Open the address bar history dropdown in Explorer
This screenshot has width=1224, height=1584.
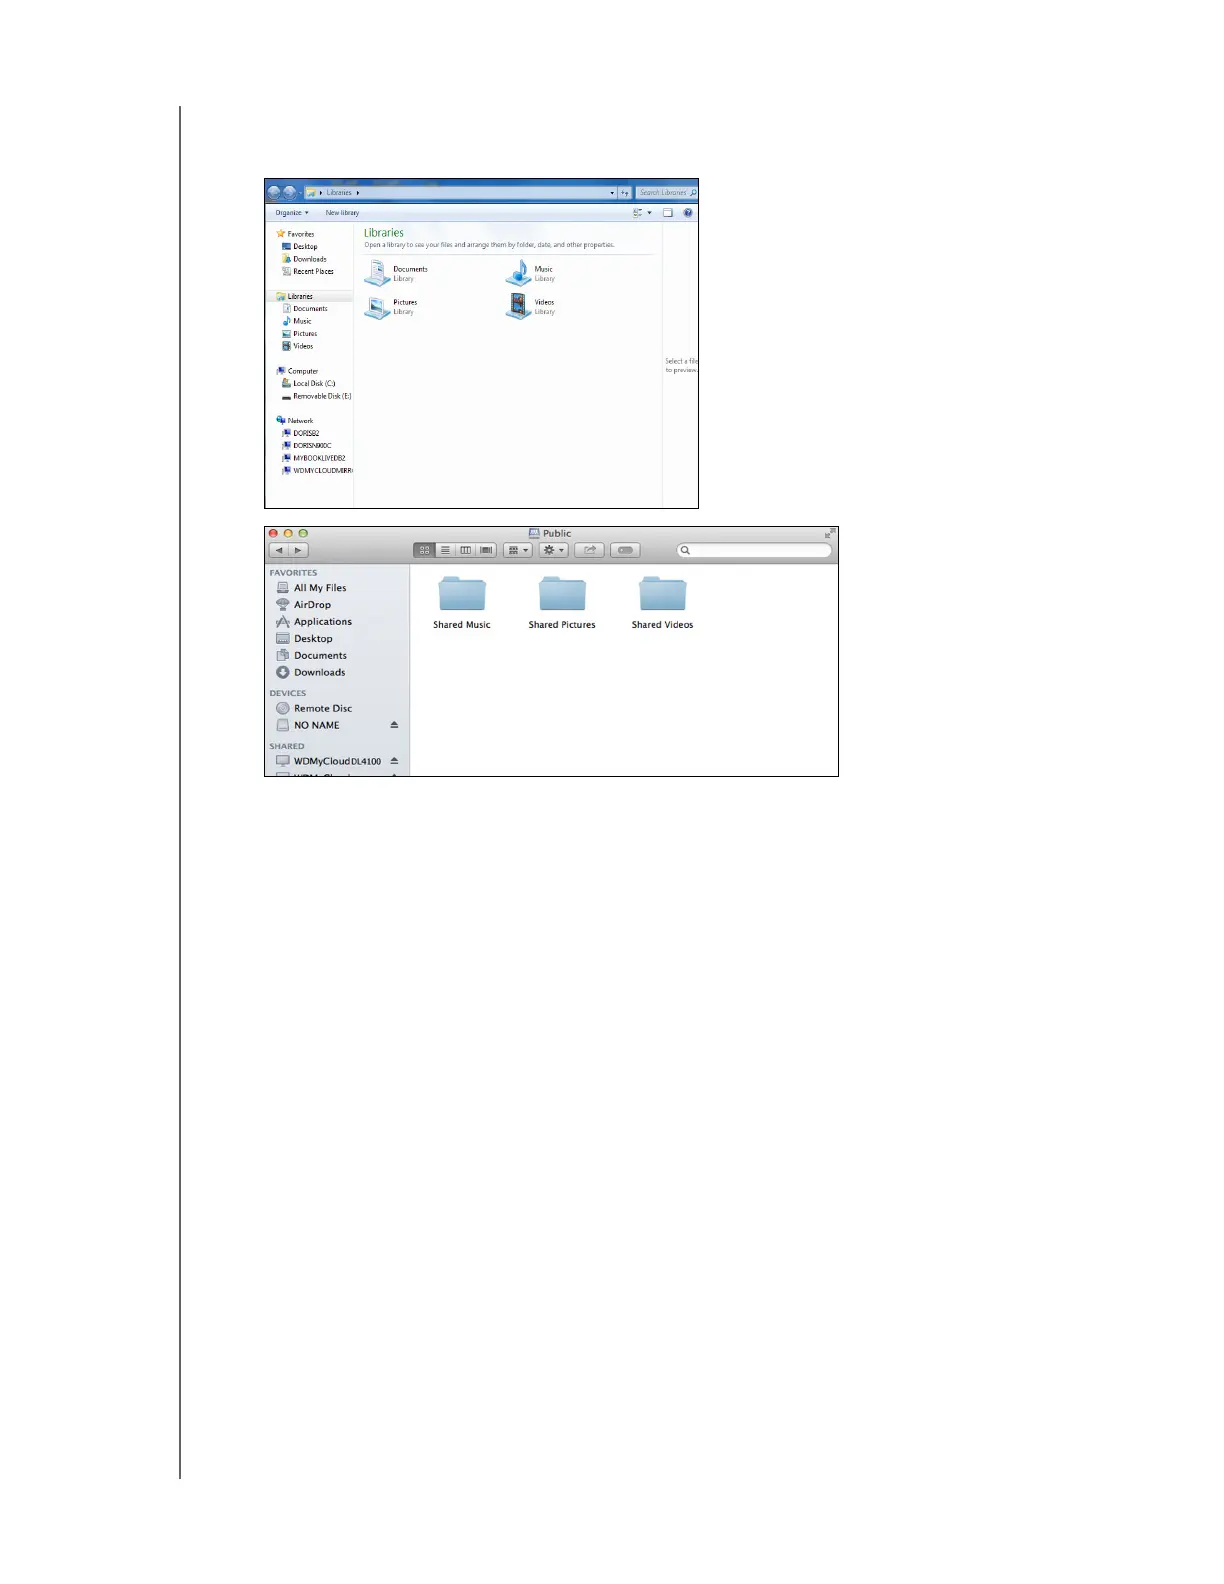(612, 193)
